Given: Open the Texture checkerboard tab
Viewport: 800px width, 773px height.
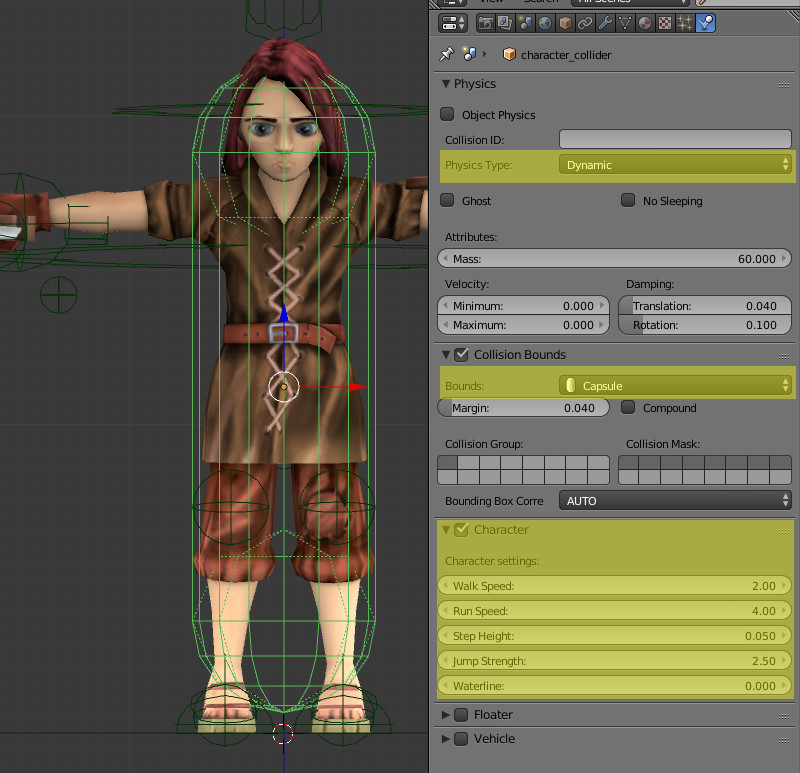Looking at the screenshot, I should 665,23.
